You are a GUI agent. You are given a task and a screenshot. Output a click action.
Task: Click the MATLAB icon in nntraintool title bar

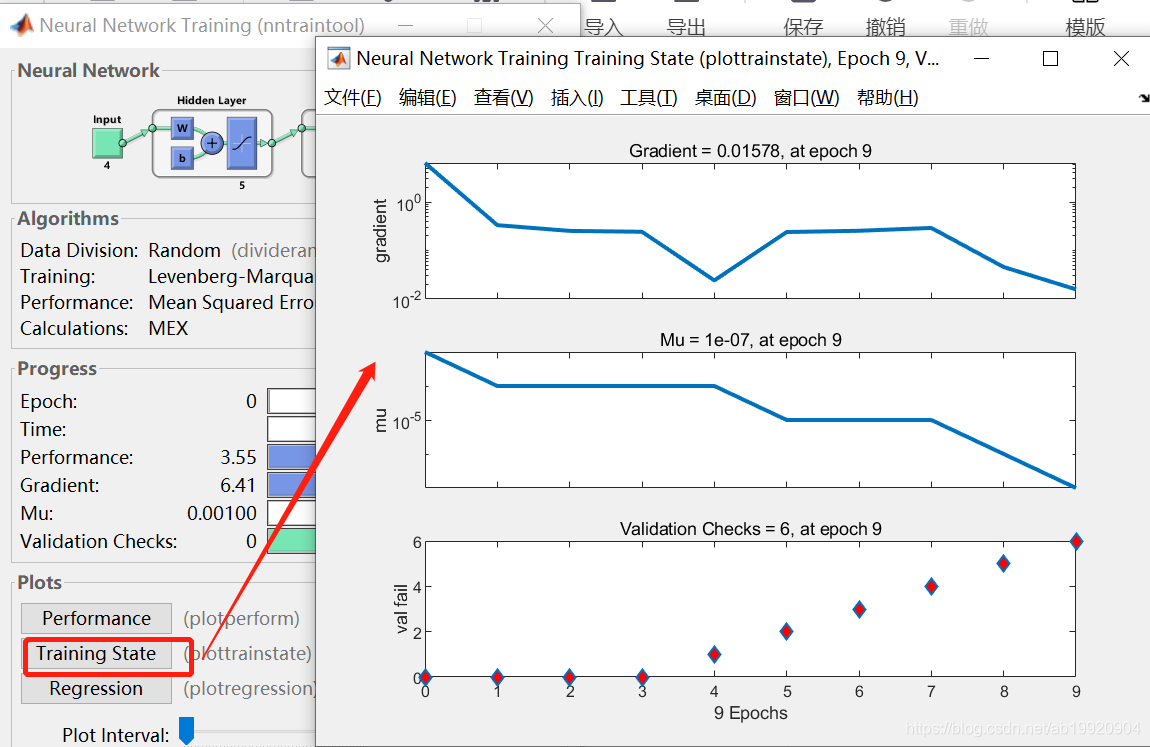pyautogui.click(x=22, y=25)
